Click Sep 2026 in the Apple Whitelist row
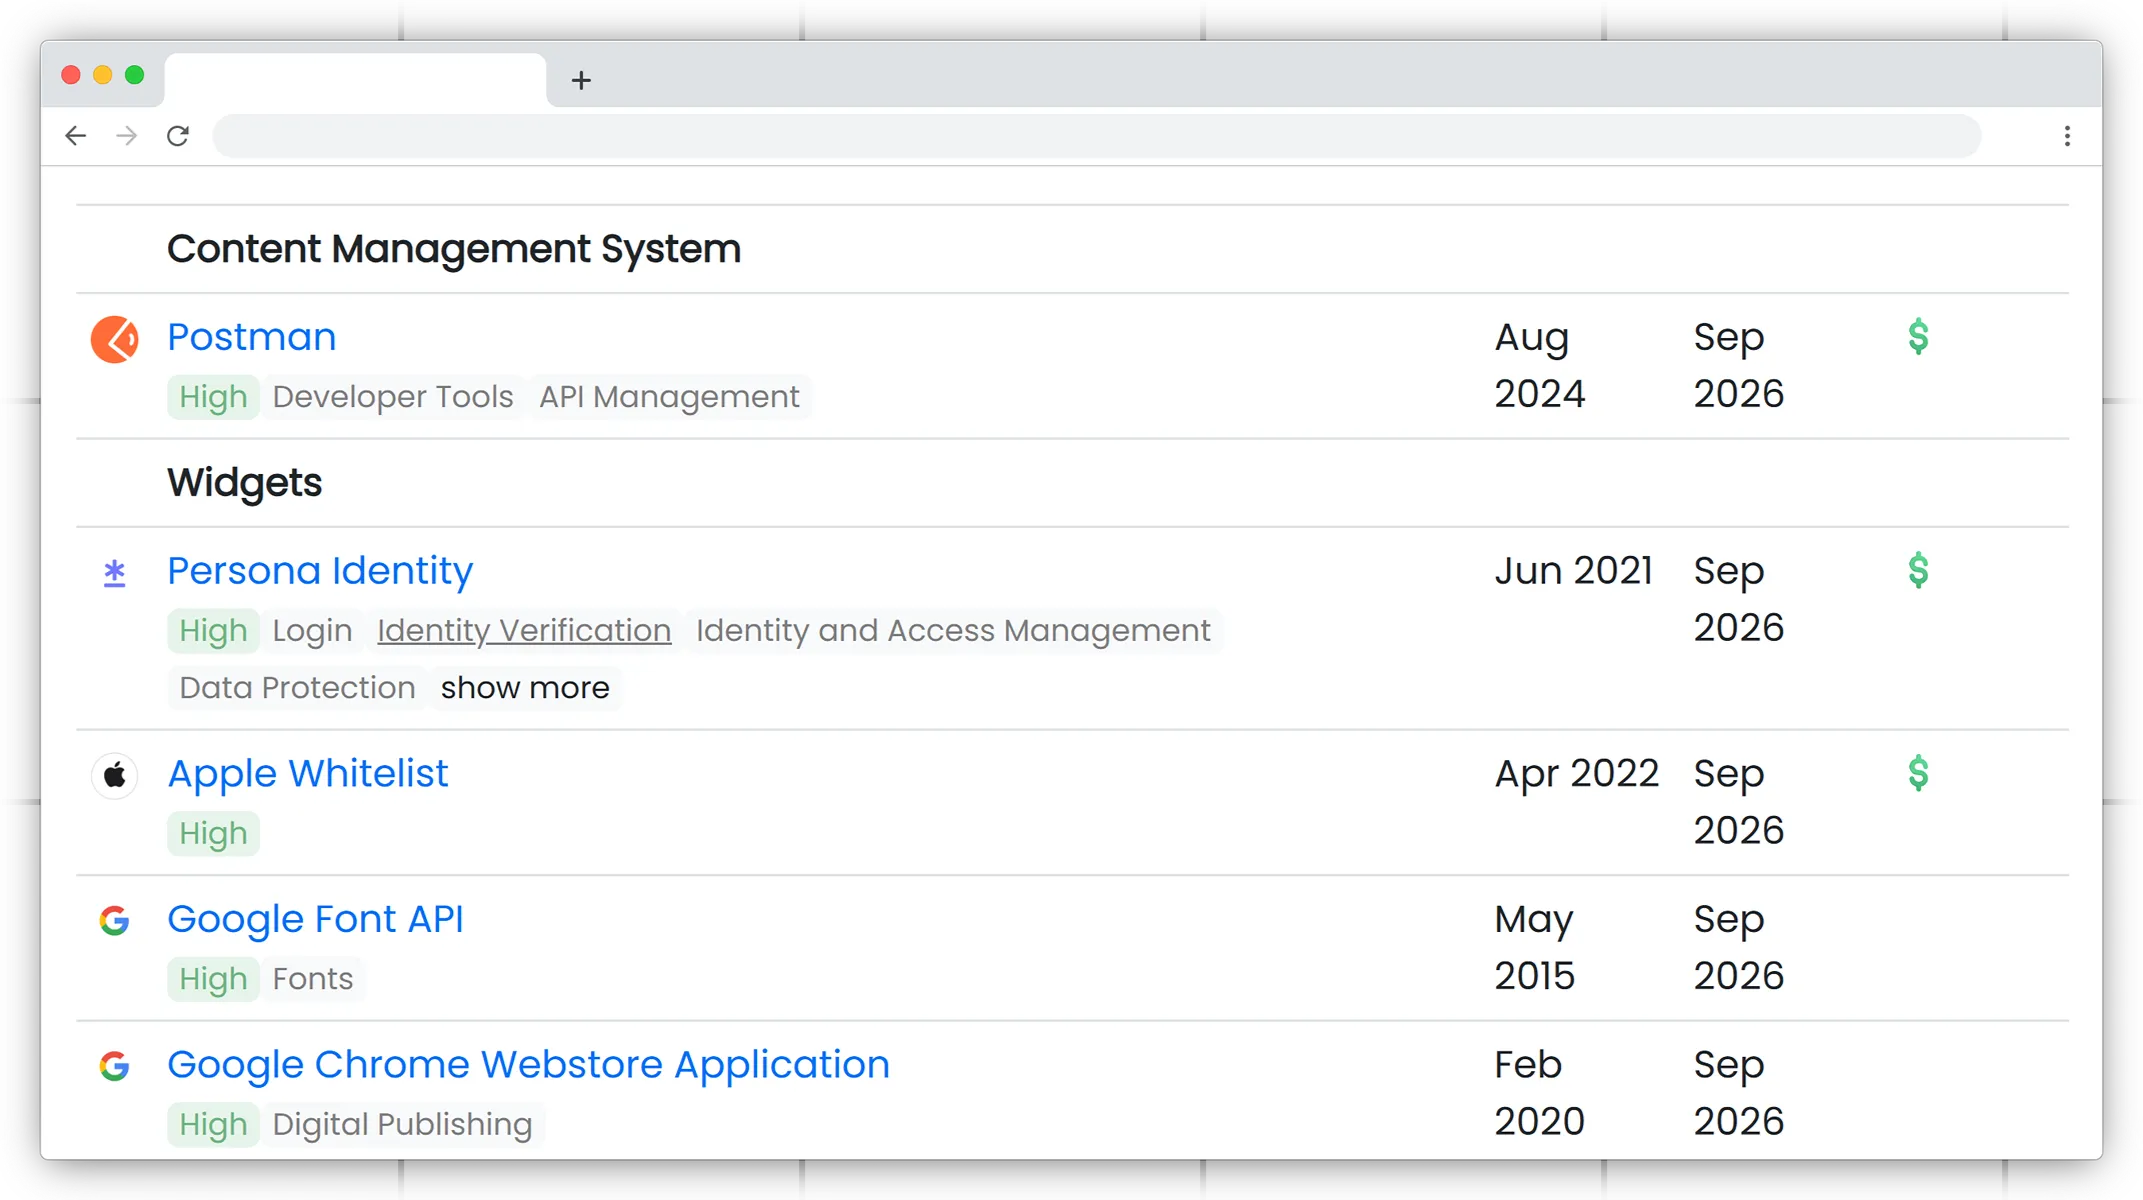 [x=1739, y=802]
